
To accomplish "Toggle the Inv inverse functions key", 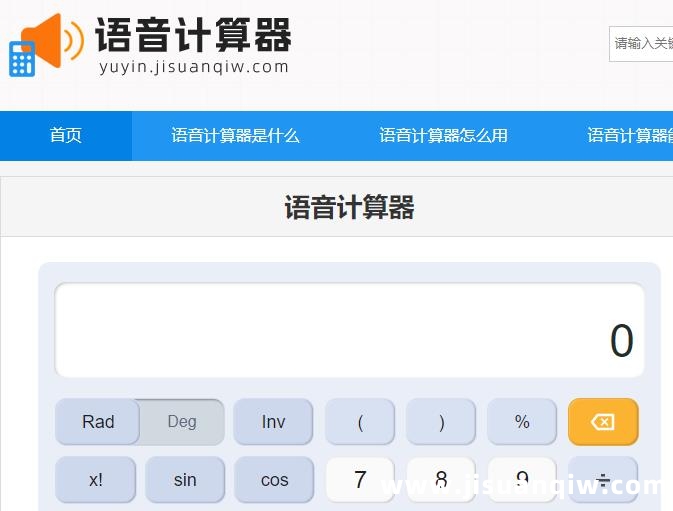I will 273,422.
